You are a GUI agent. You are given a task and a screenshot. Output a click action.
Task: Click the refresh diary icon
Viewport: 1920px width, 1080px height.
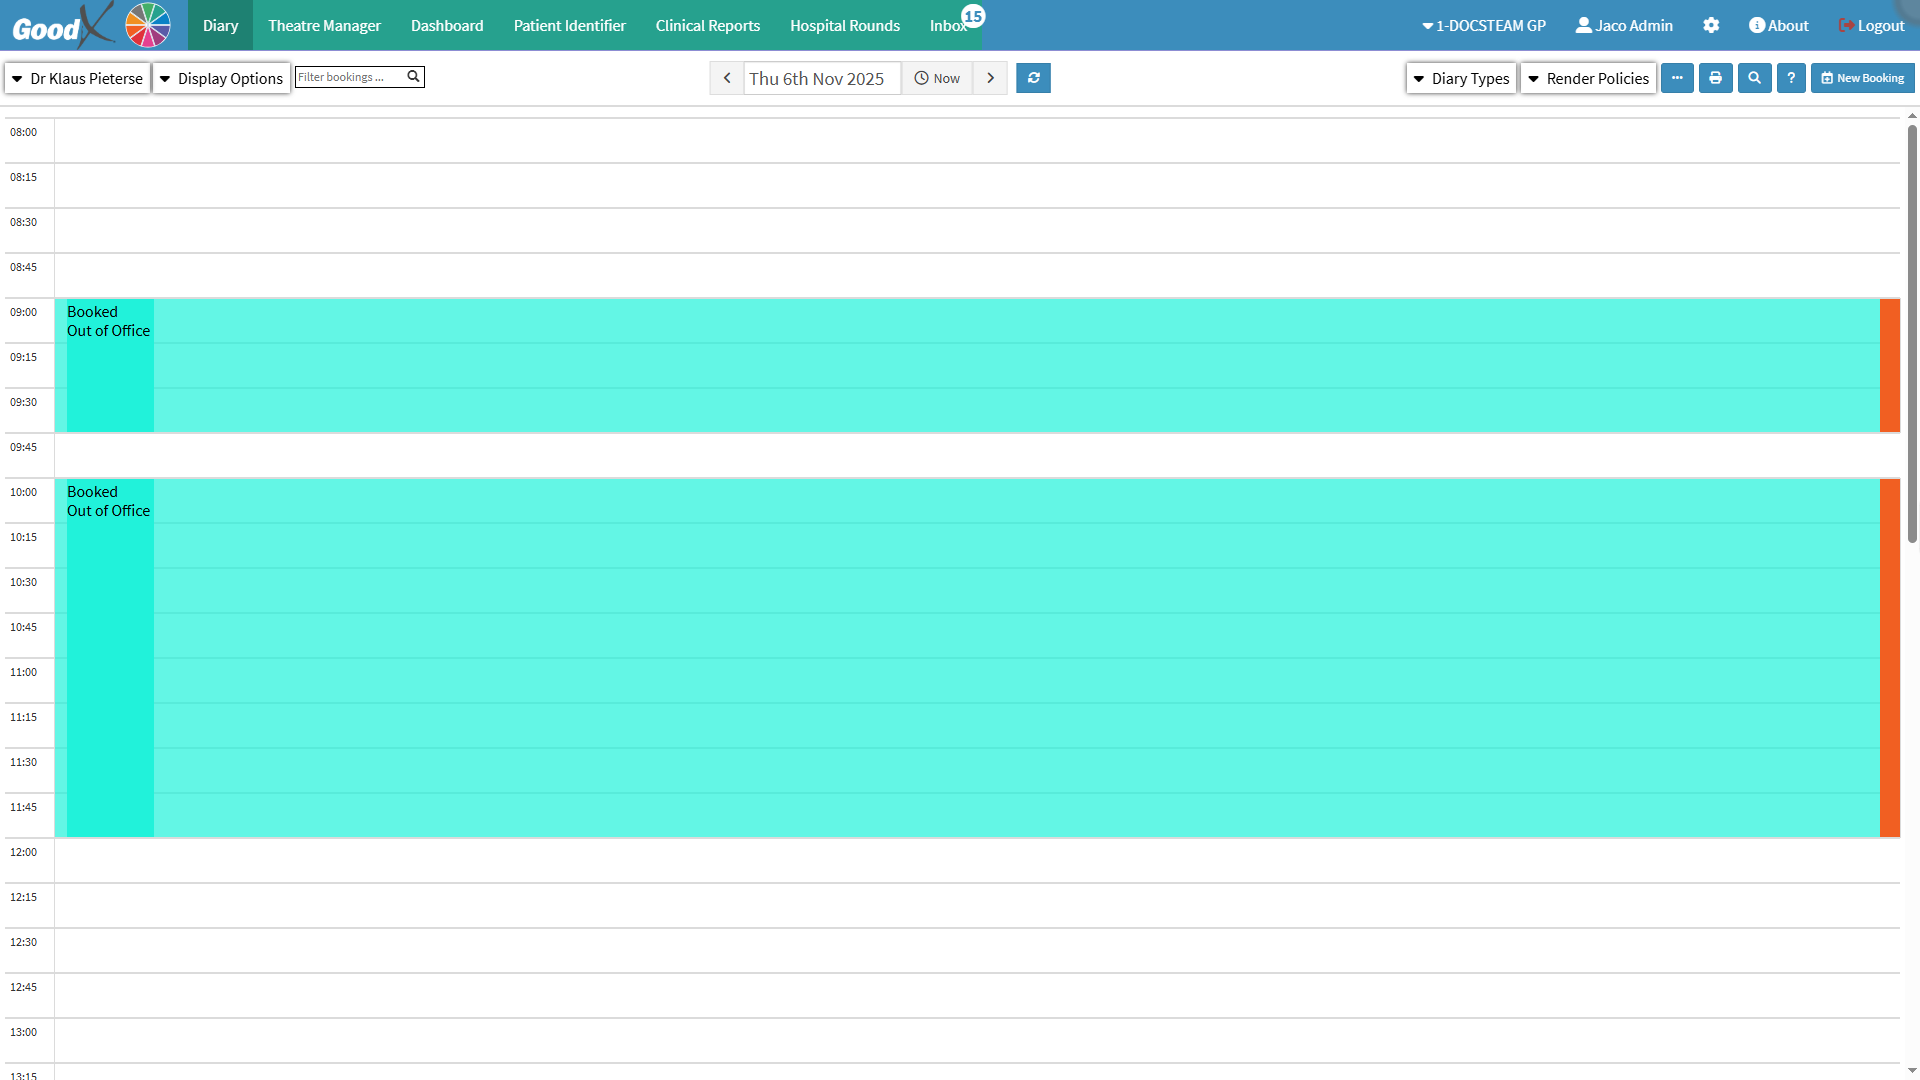1033,78
